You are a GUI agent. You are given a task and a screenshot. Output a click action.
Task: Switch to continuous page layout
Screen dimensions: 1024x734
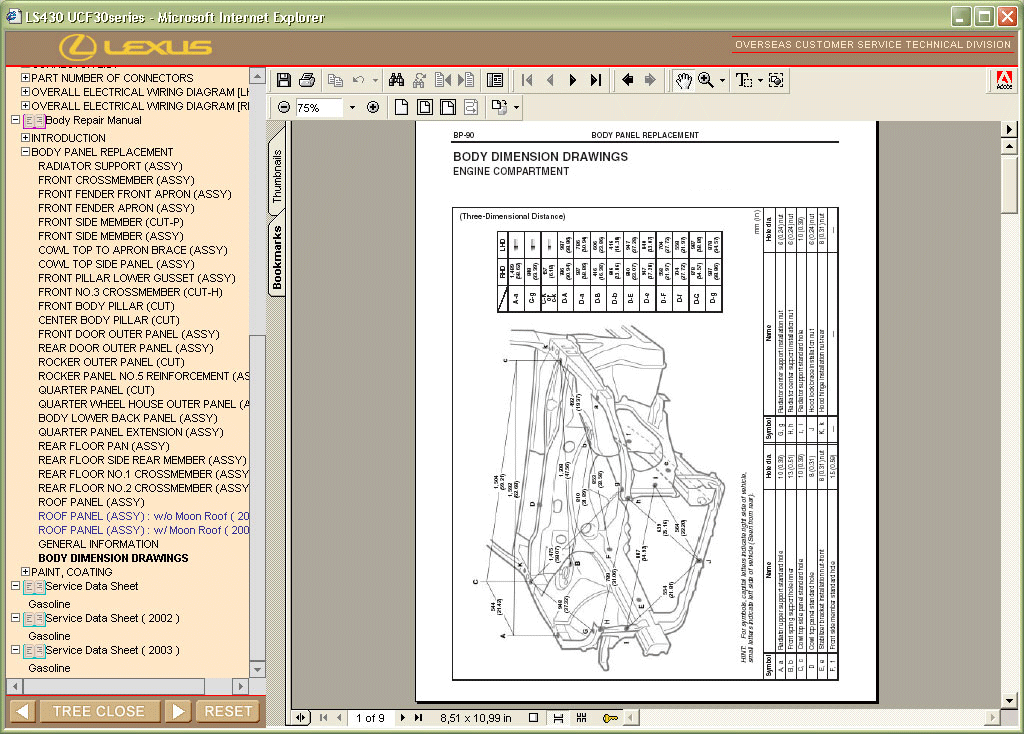[558, 718]
